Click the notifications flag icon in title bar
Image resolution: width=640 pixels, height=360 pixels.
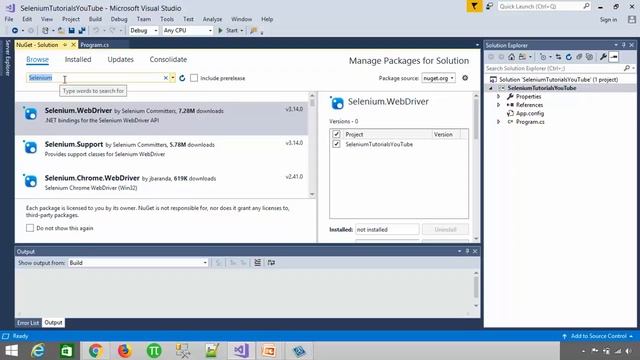[474, 7]
